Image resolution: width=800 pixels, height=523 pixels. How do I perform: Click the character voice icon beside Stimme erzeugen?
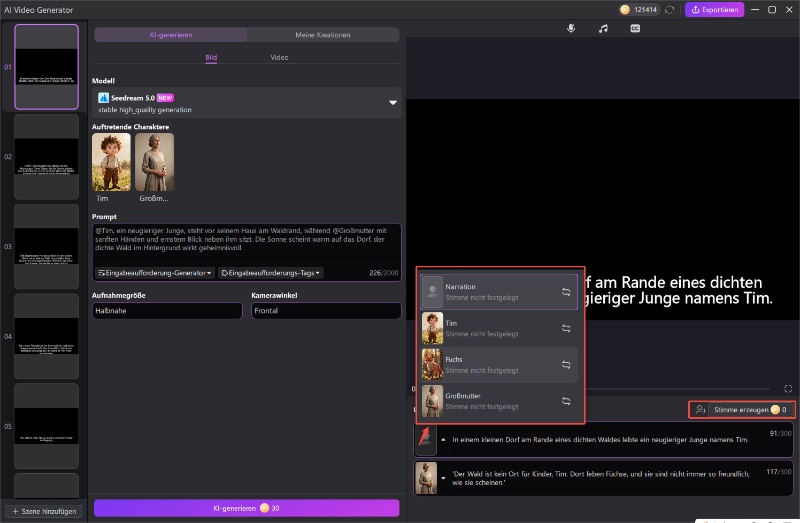699,410
